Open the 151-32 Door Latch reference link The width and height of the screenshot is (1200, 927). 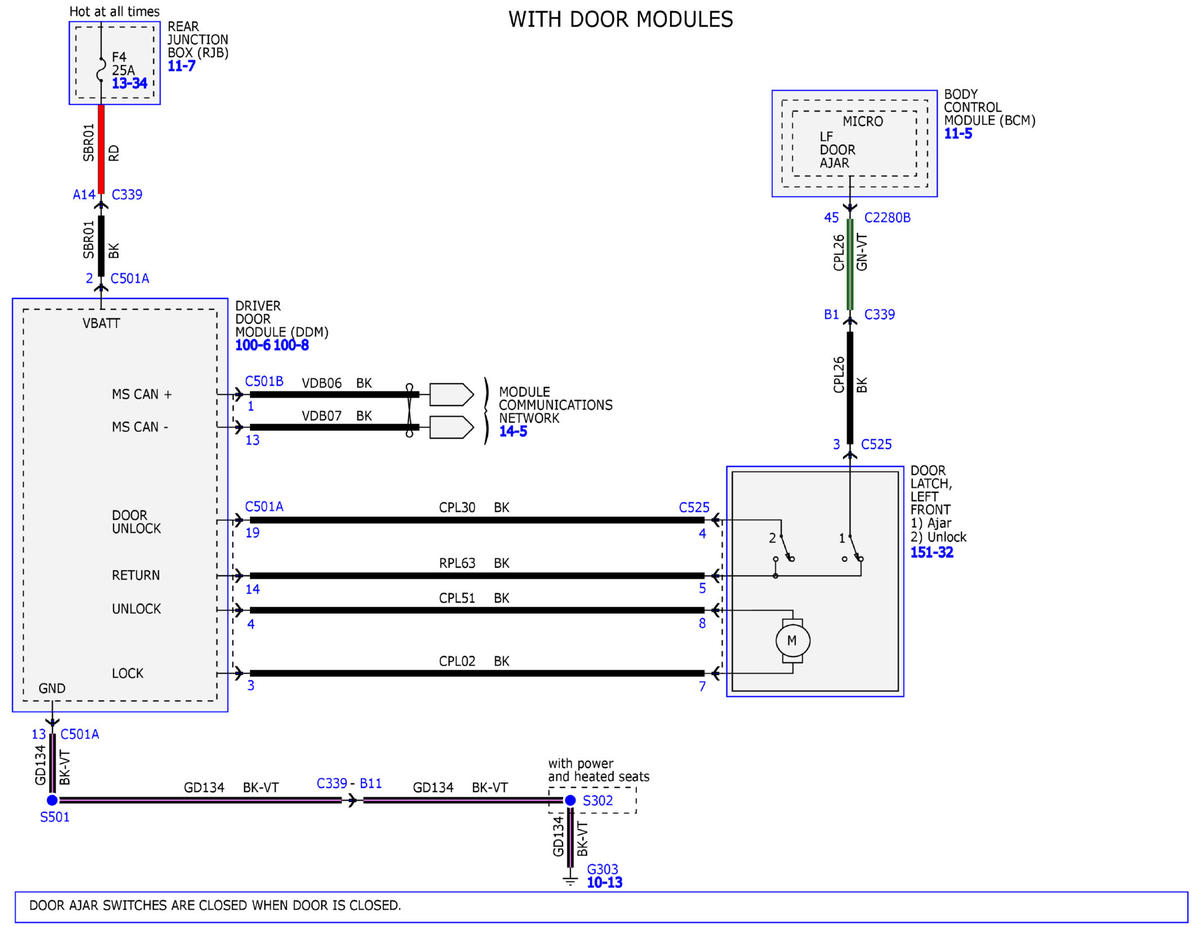932,551
